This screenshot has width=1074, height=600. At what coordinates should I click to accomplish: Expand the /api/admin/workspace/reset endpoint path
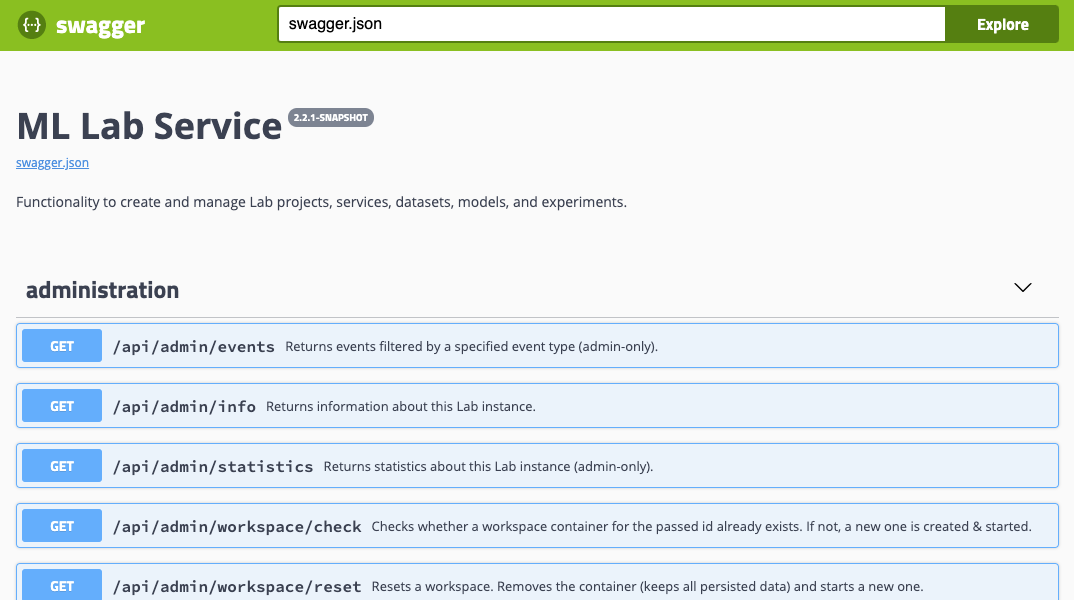(236, 587)
